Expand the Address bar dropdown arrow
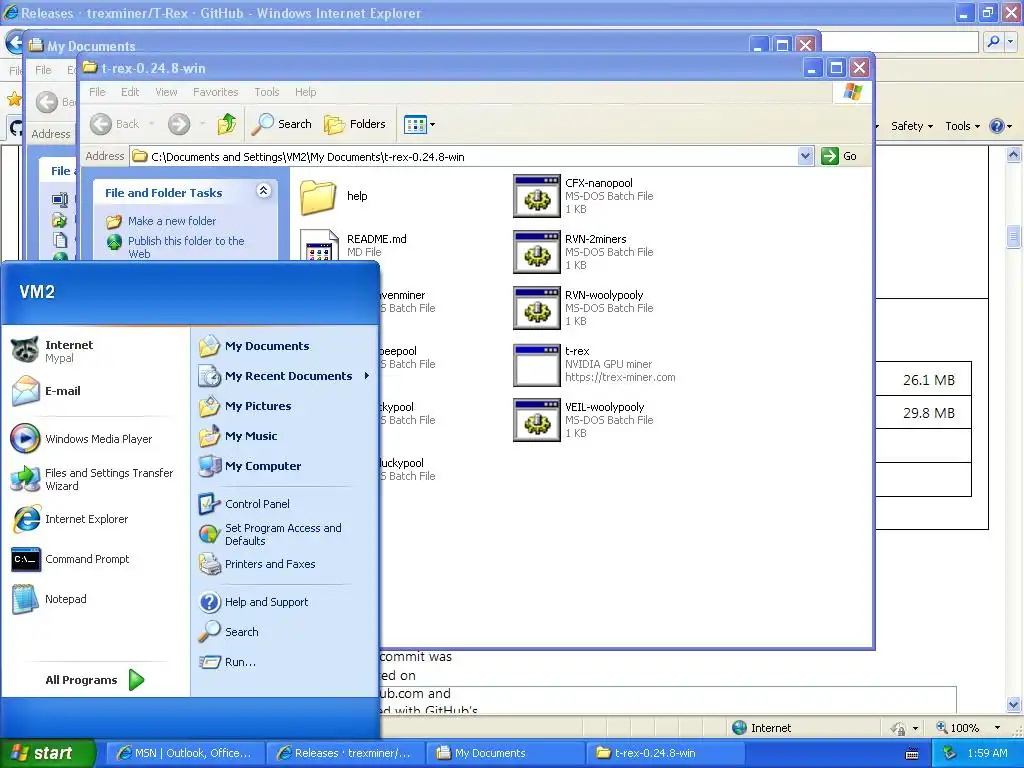Viewport: 1024px width, 768px height. click(805, 156)
